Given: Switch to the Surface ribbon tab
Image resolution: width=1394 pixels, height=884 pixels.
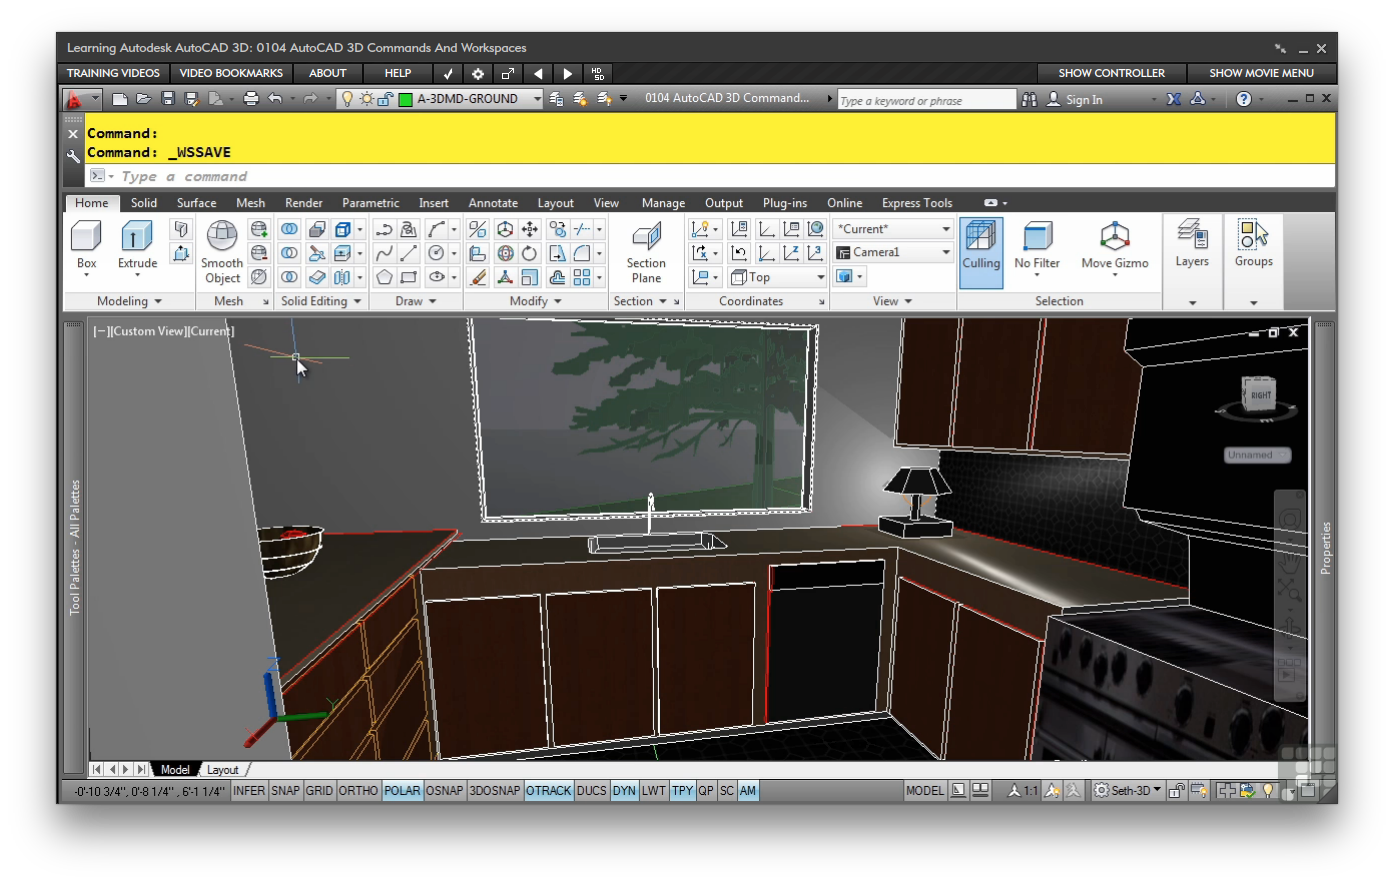Looking at the screenshot, I should (x=196, y=203).
